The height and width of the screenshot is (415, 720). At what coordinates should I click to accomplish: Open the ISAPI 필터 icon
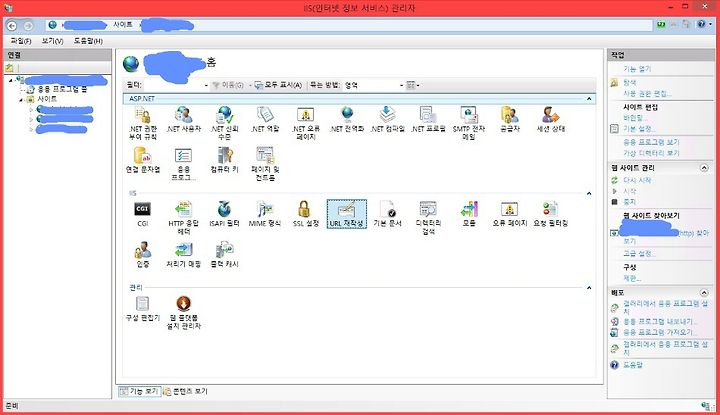click(x=224, y=214)
